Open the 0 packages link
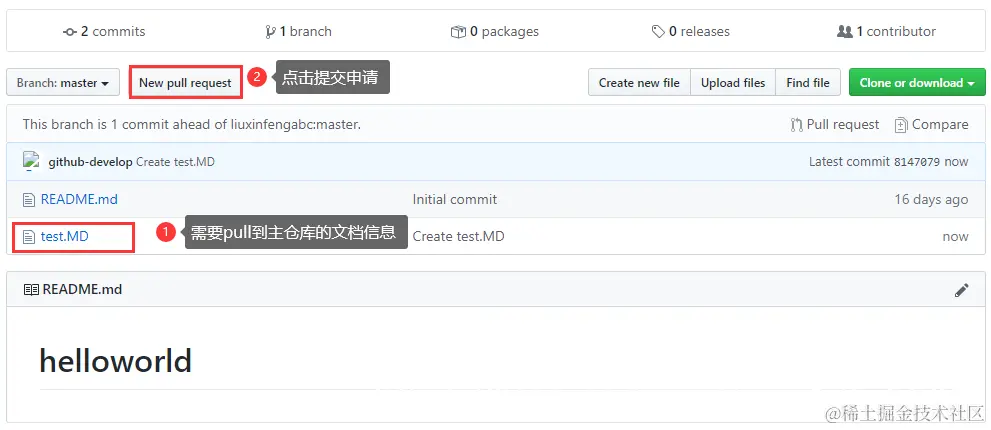Viewport: 991px width, 430px height. pos(495,32)
